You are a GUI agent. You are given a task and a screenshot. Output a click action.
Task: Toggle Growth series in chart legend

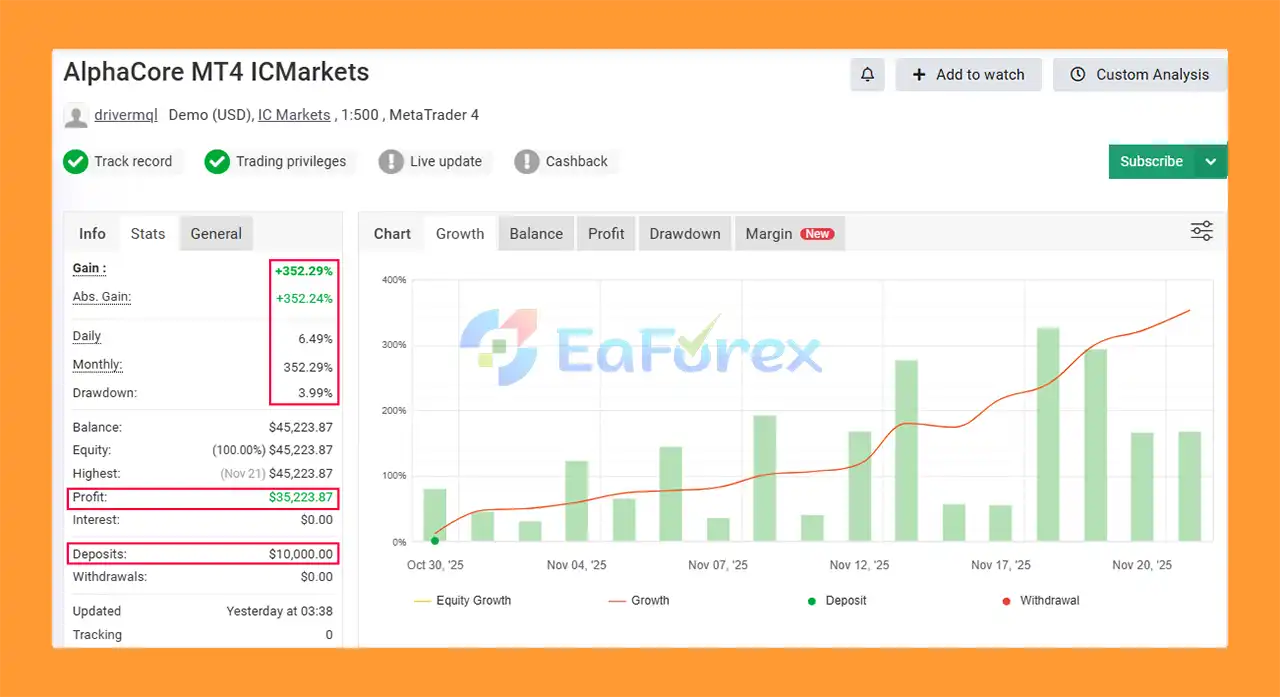click(638, 601)
